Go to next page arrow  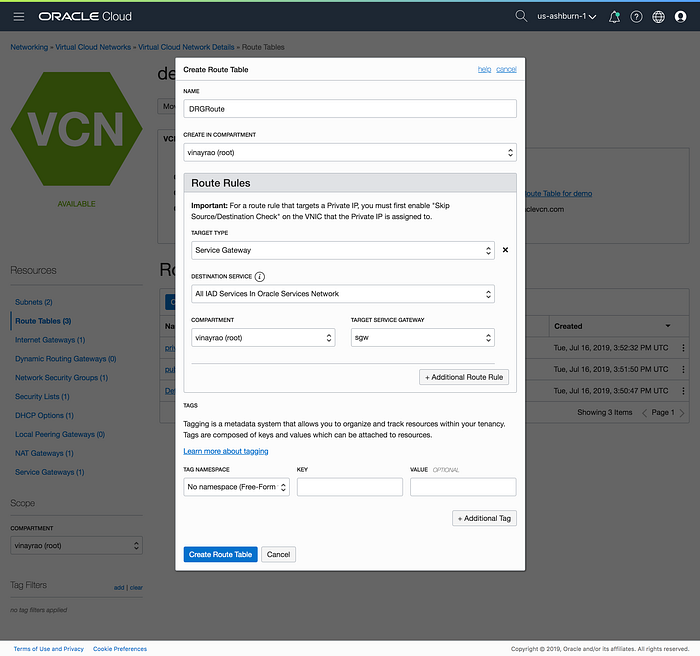coord(682,413)
